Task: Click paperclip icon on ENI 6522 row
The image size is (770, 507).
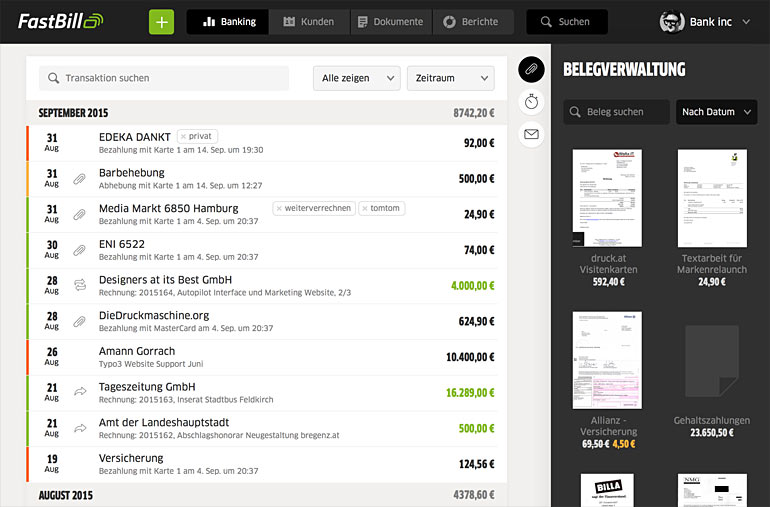Action: (80, 251)
